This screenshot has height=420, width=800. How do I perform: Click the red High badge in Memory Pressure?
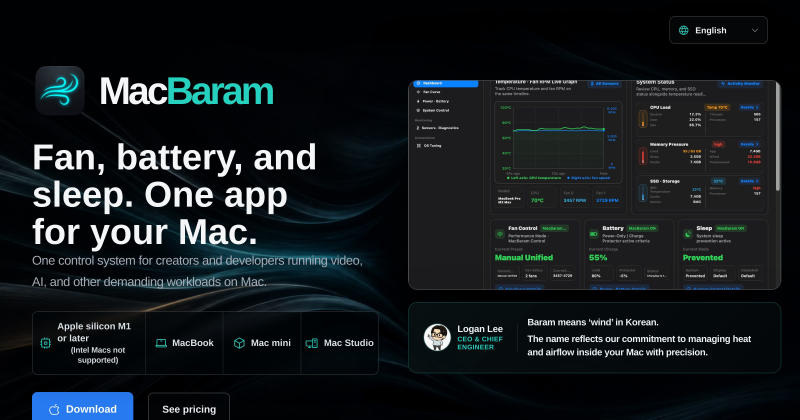(x=718, y=144)
